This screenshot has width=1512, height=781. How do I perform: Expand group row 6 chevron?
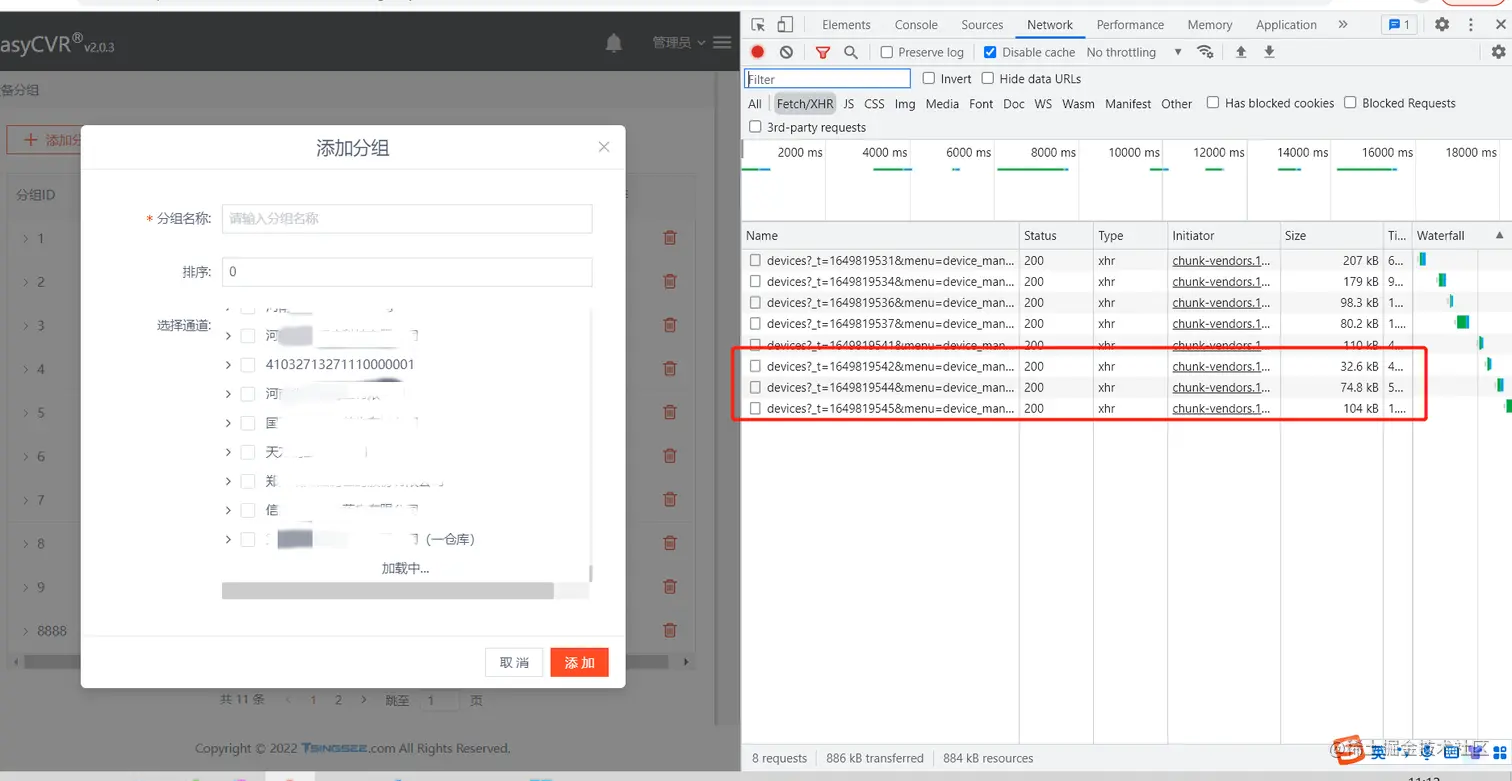25,456
